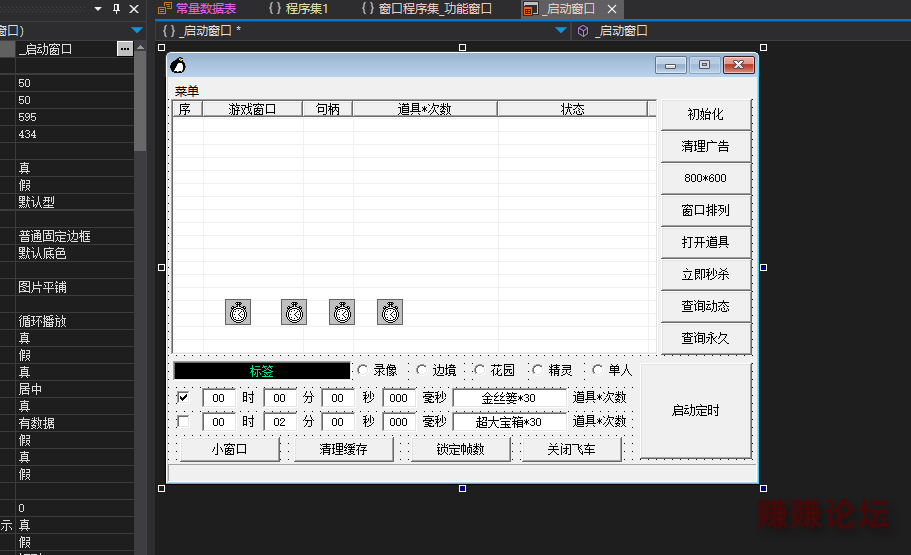Screen dimensions: 911x555
Task: Expand the properties panel blue dropdown arrow
Action: [x=137, y=31]
